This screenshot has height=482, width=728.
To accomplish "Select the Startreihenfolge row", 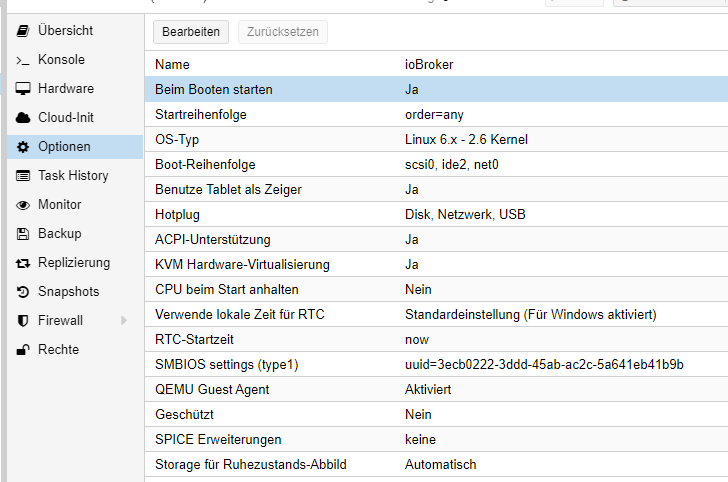I will [x=436, y=114].
